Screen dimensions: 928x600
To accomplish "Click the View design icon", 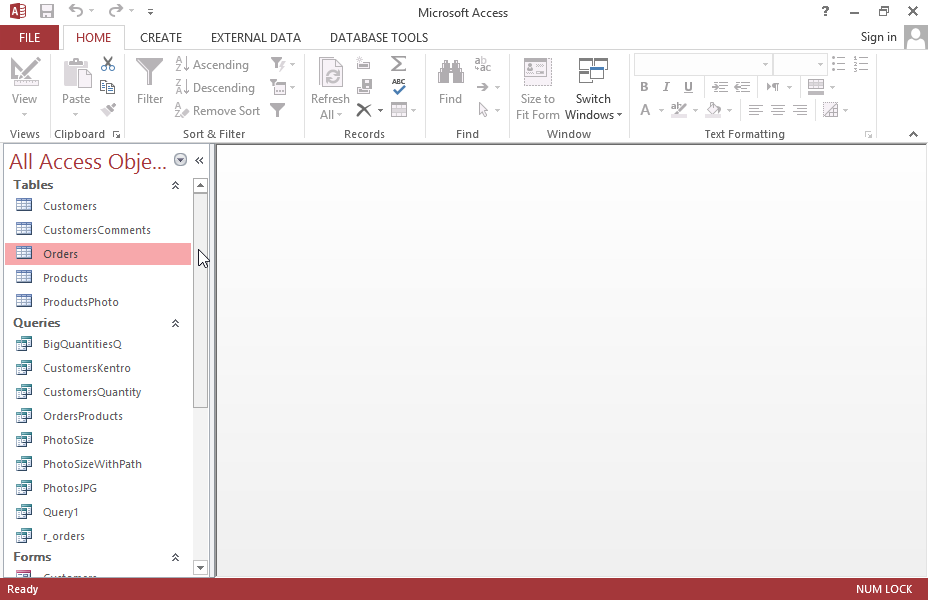I will (24, 73).
